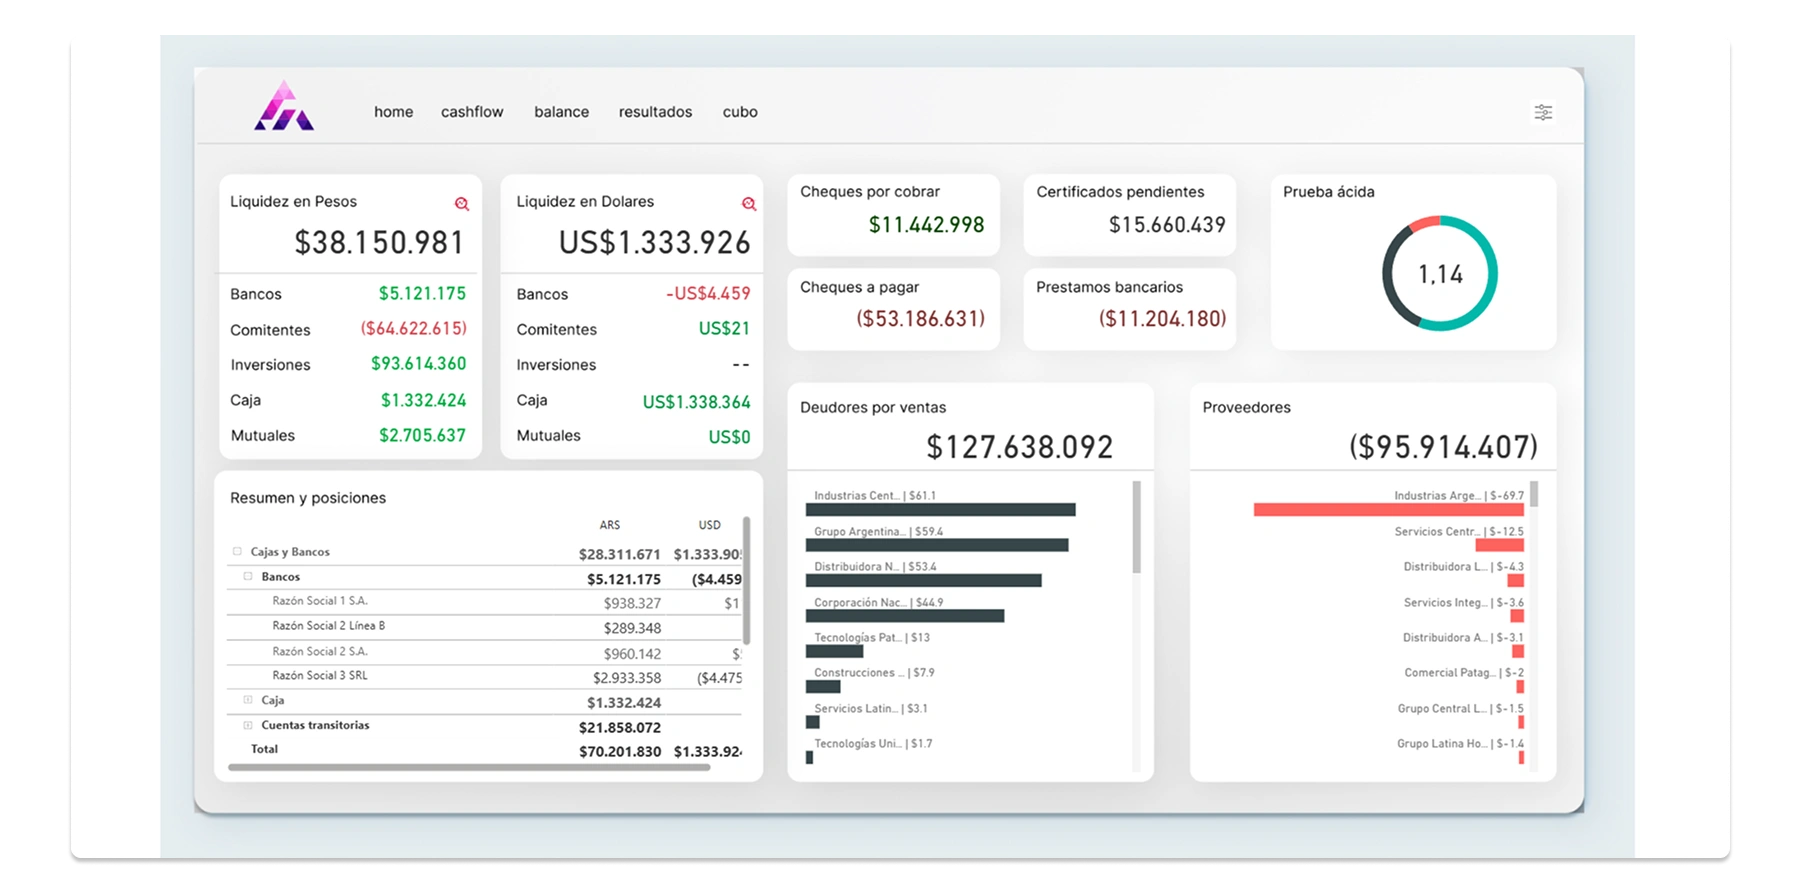Navigate to the cubo page
This screenshot has width=1800, height=893.
pos(740,112)
